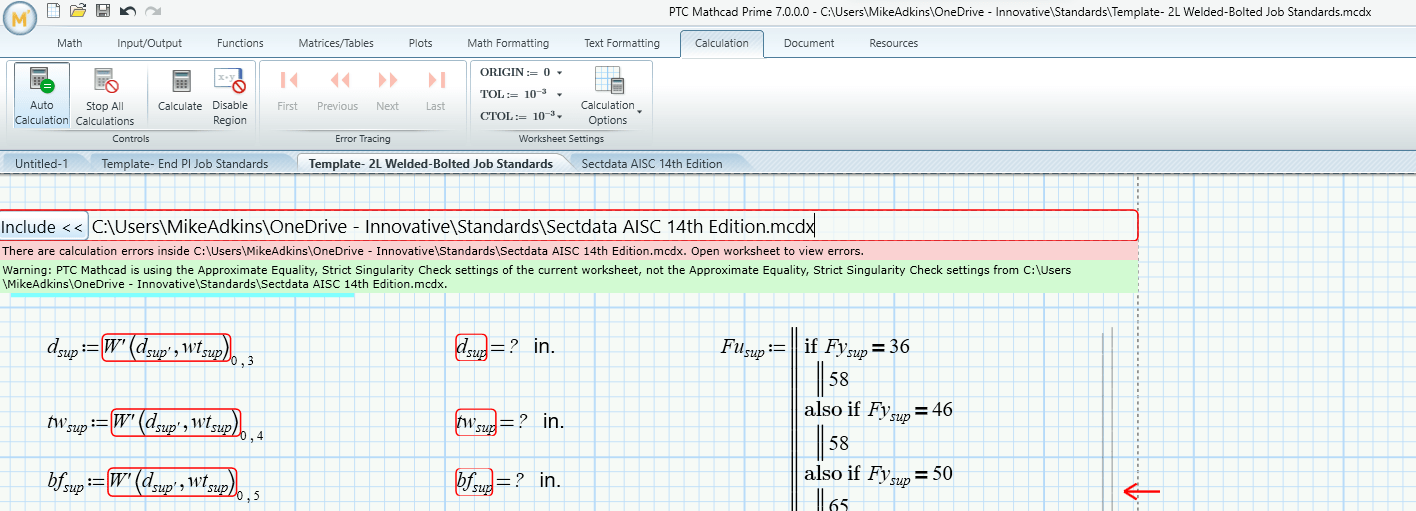Click the green Approximate Equality warning message

568,277
